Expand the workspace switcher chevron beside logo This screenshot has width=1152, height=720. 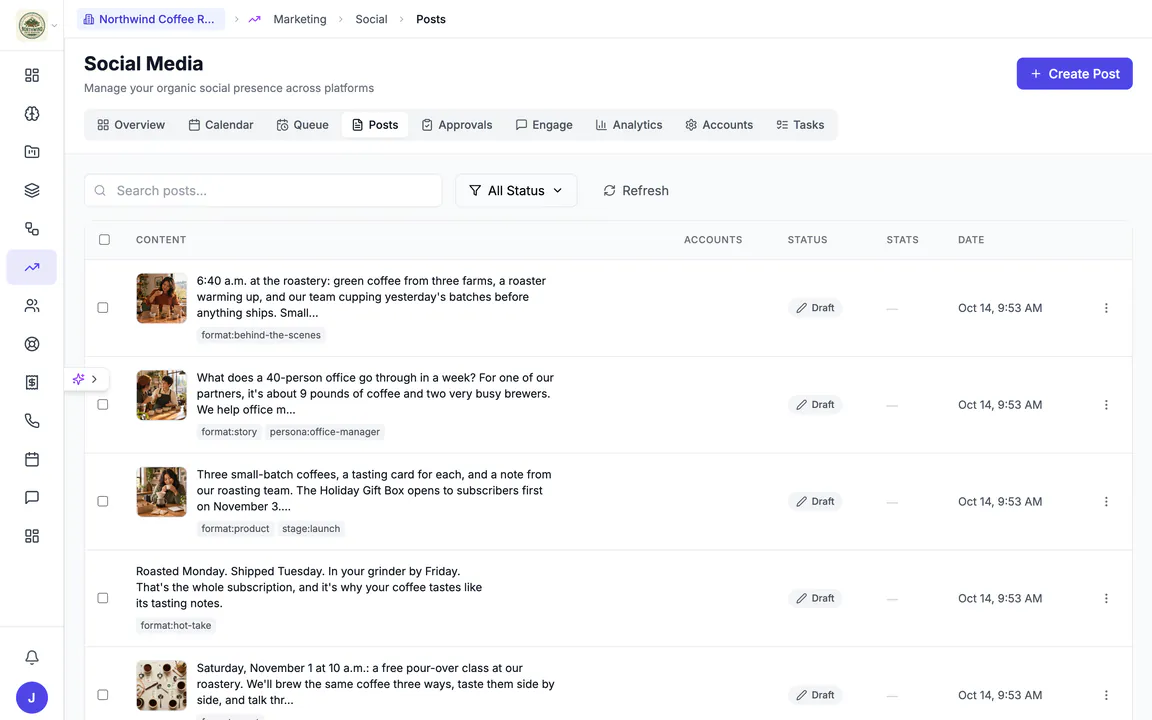click(54, 26)
